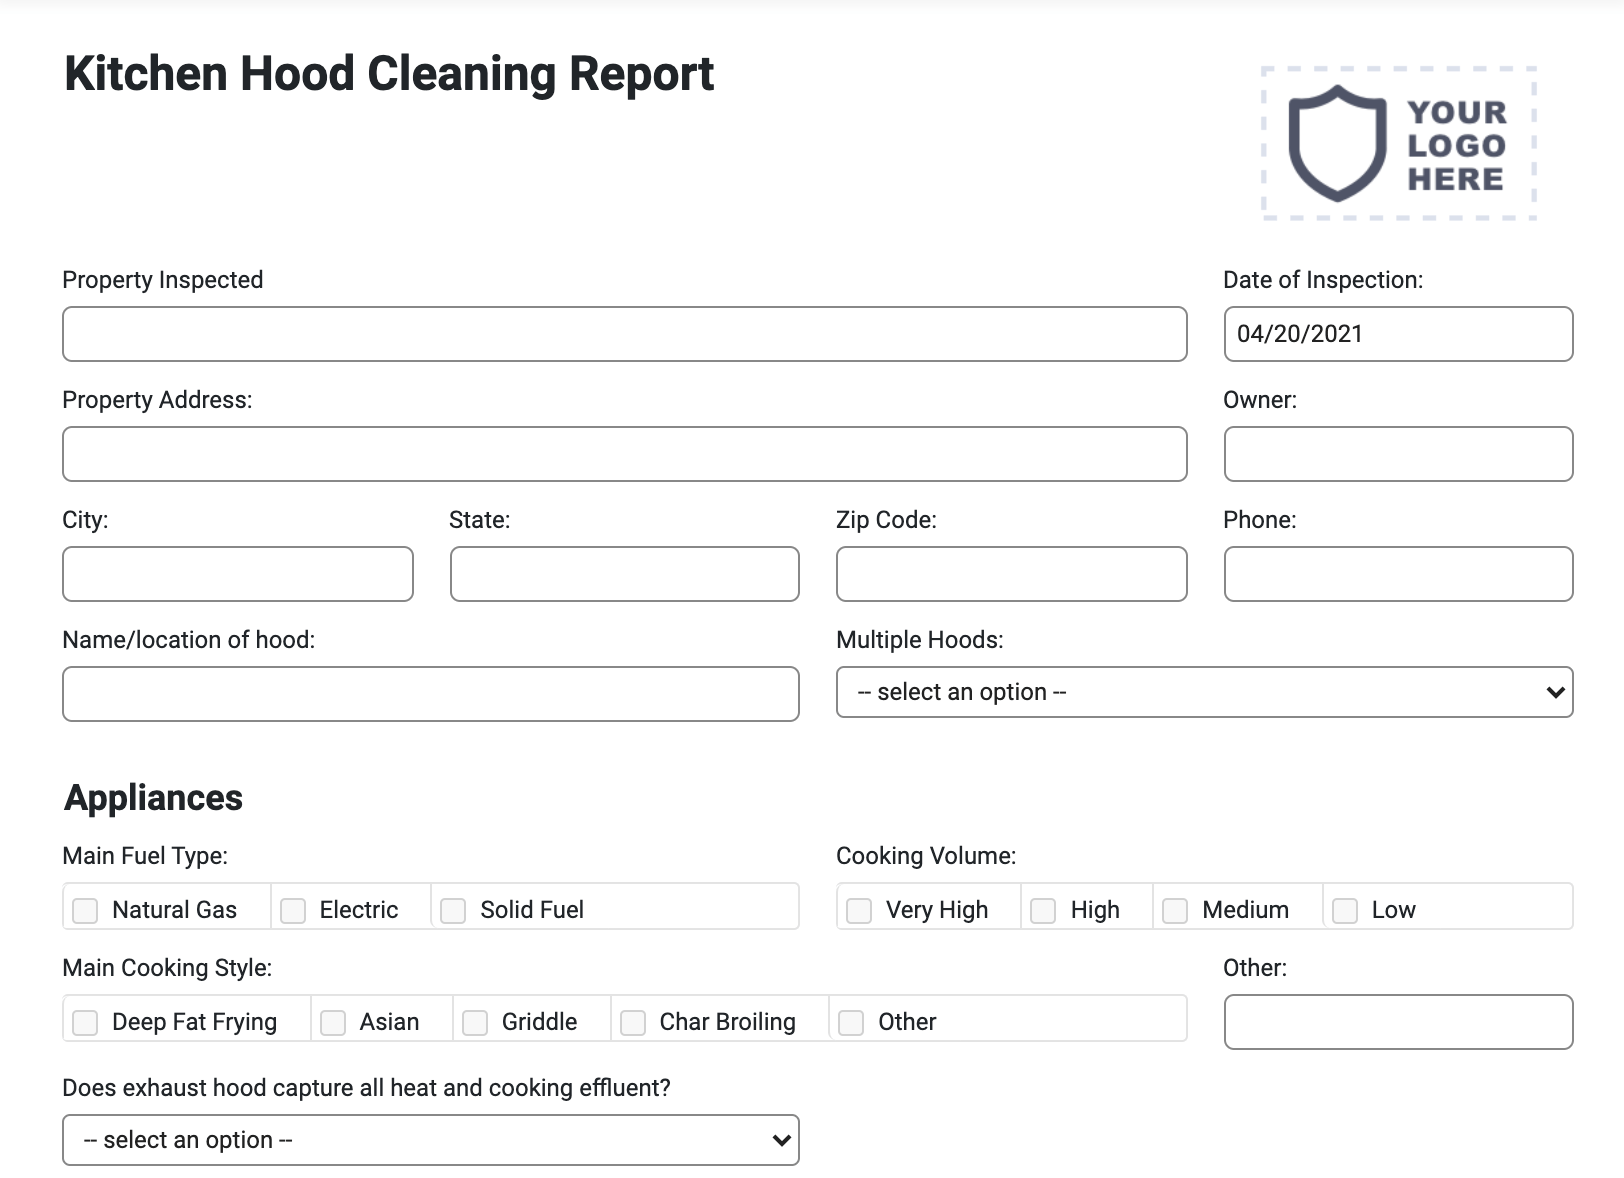Click the Property Inspected field

[624, 334]
